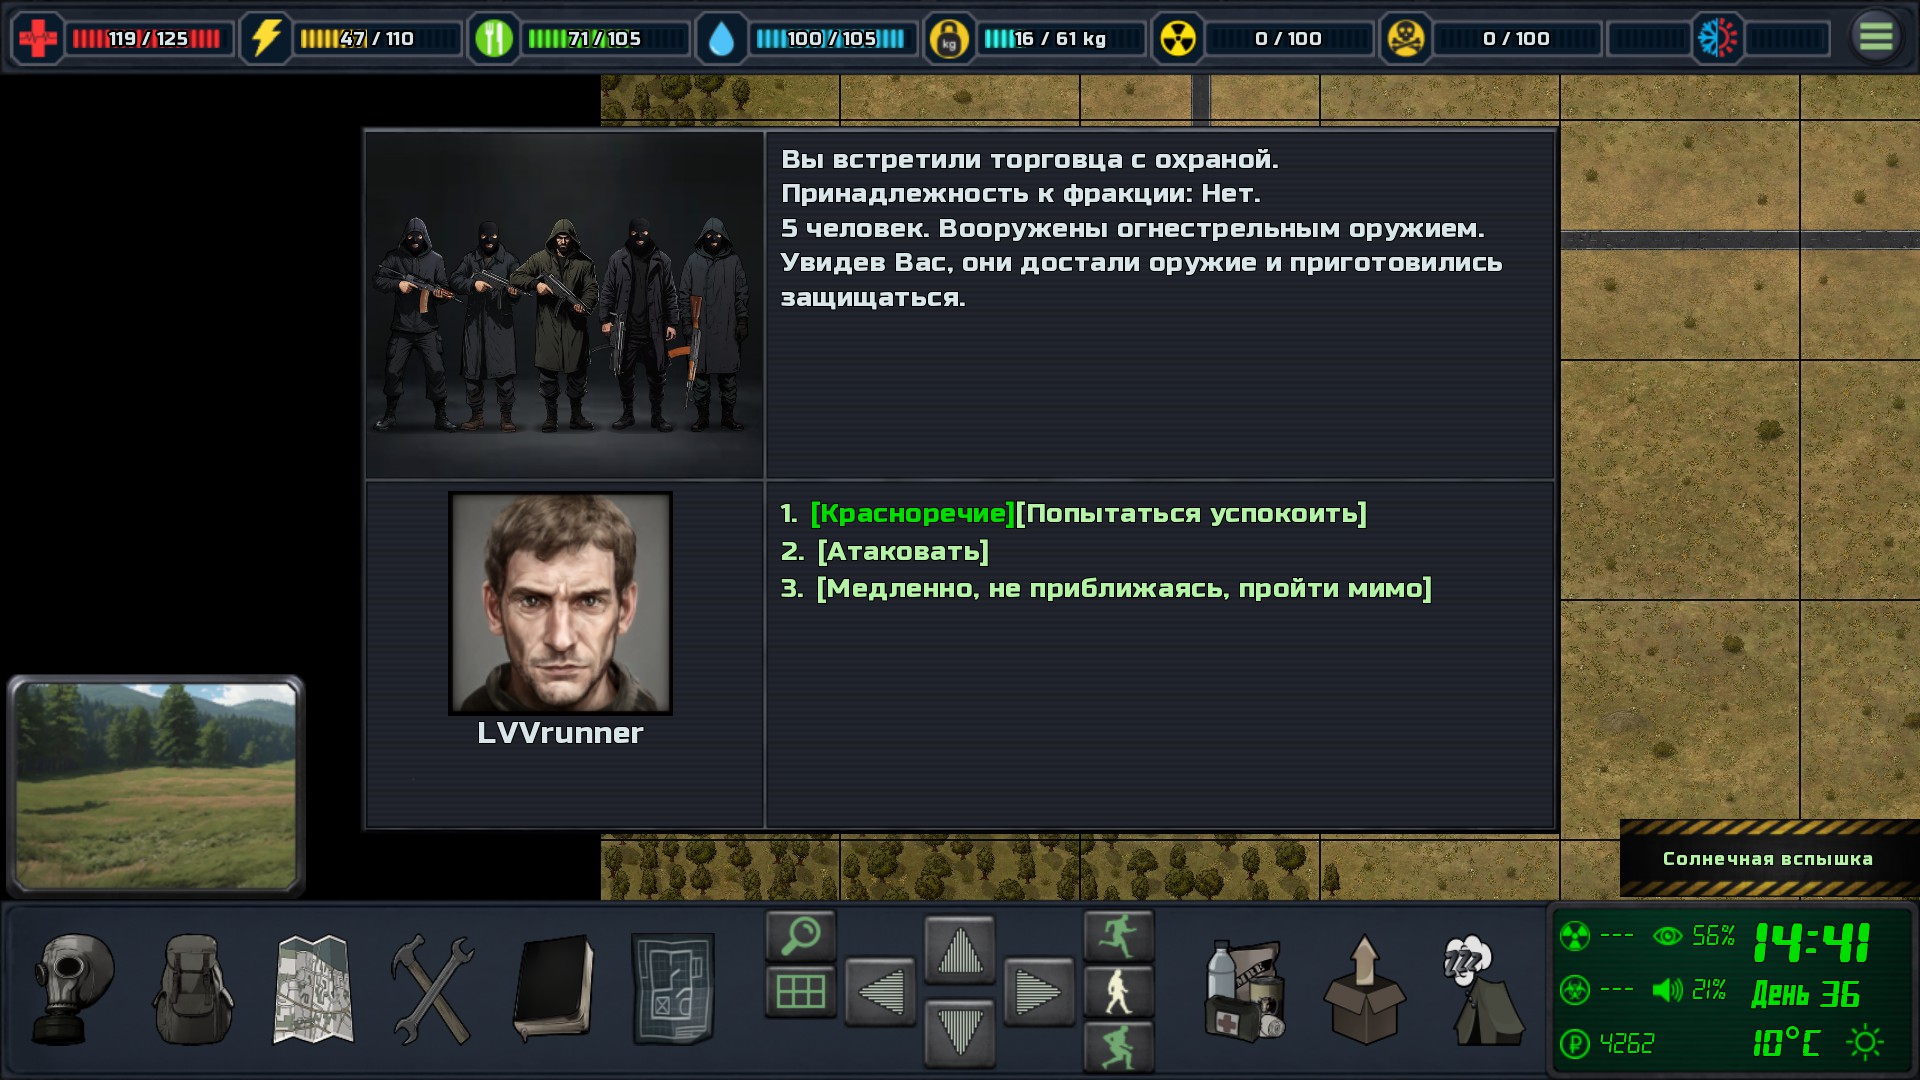Open the folded world map
The height and width of the screenshot is (1080, 1920).
click(313, 989)
